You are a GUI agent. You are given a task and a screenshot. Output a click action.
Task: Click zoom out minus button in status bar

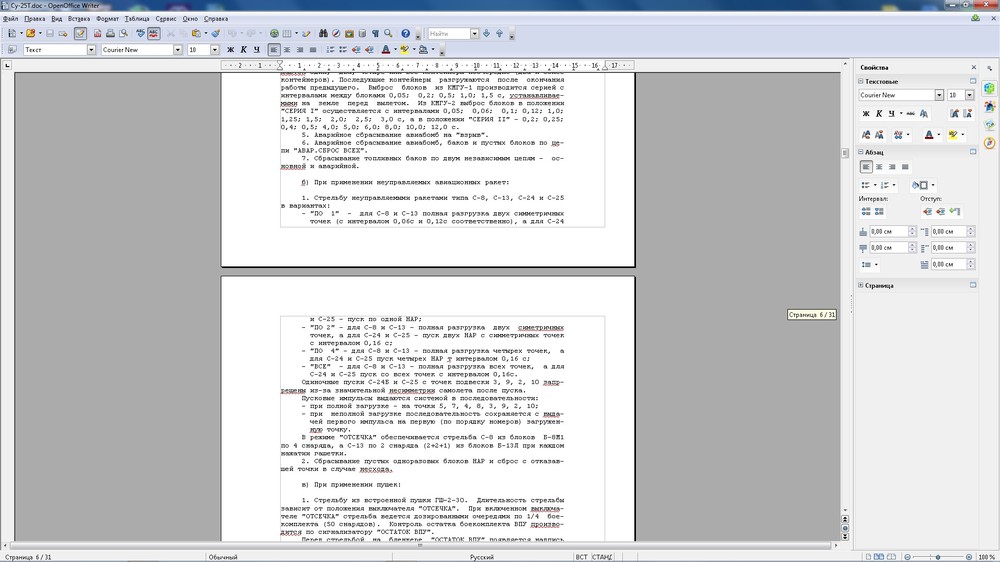tap(908, 557)
